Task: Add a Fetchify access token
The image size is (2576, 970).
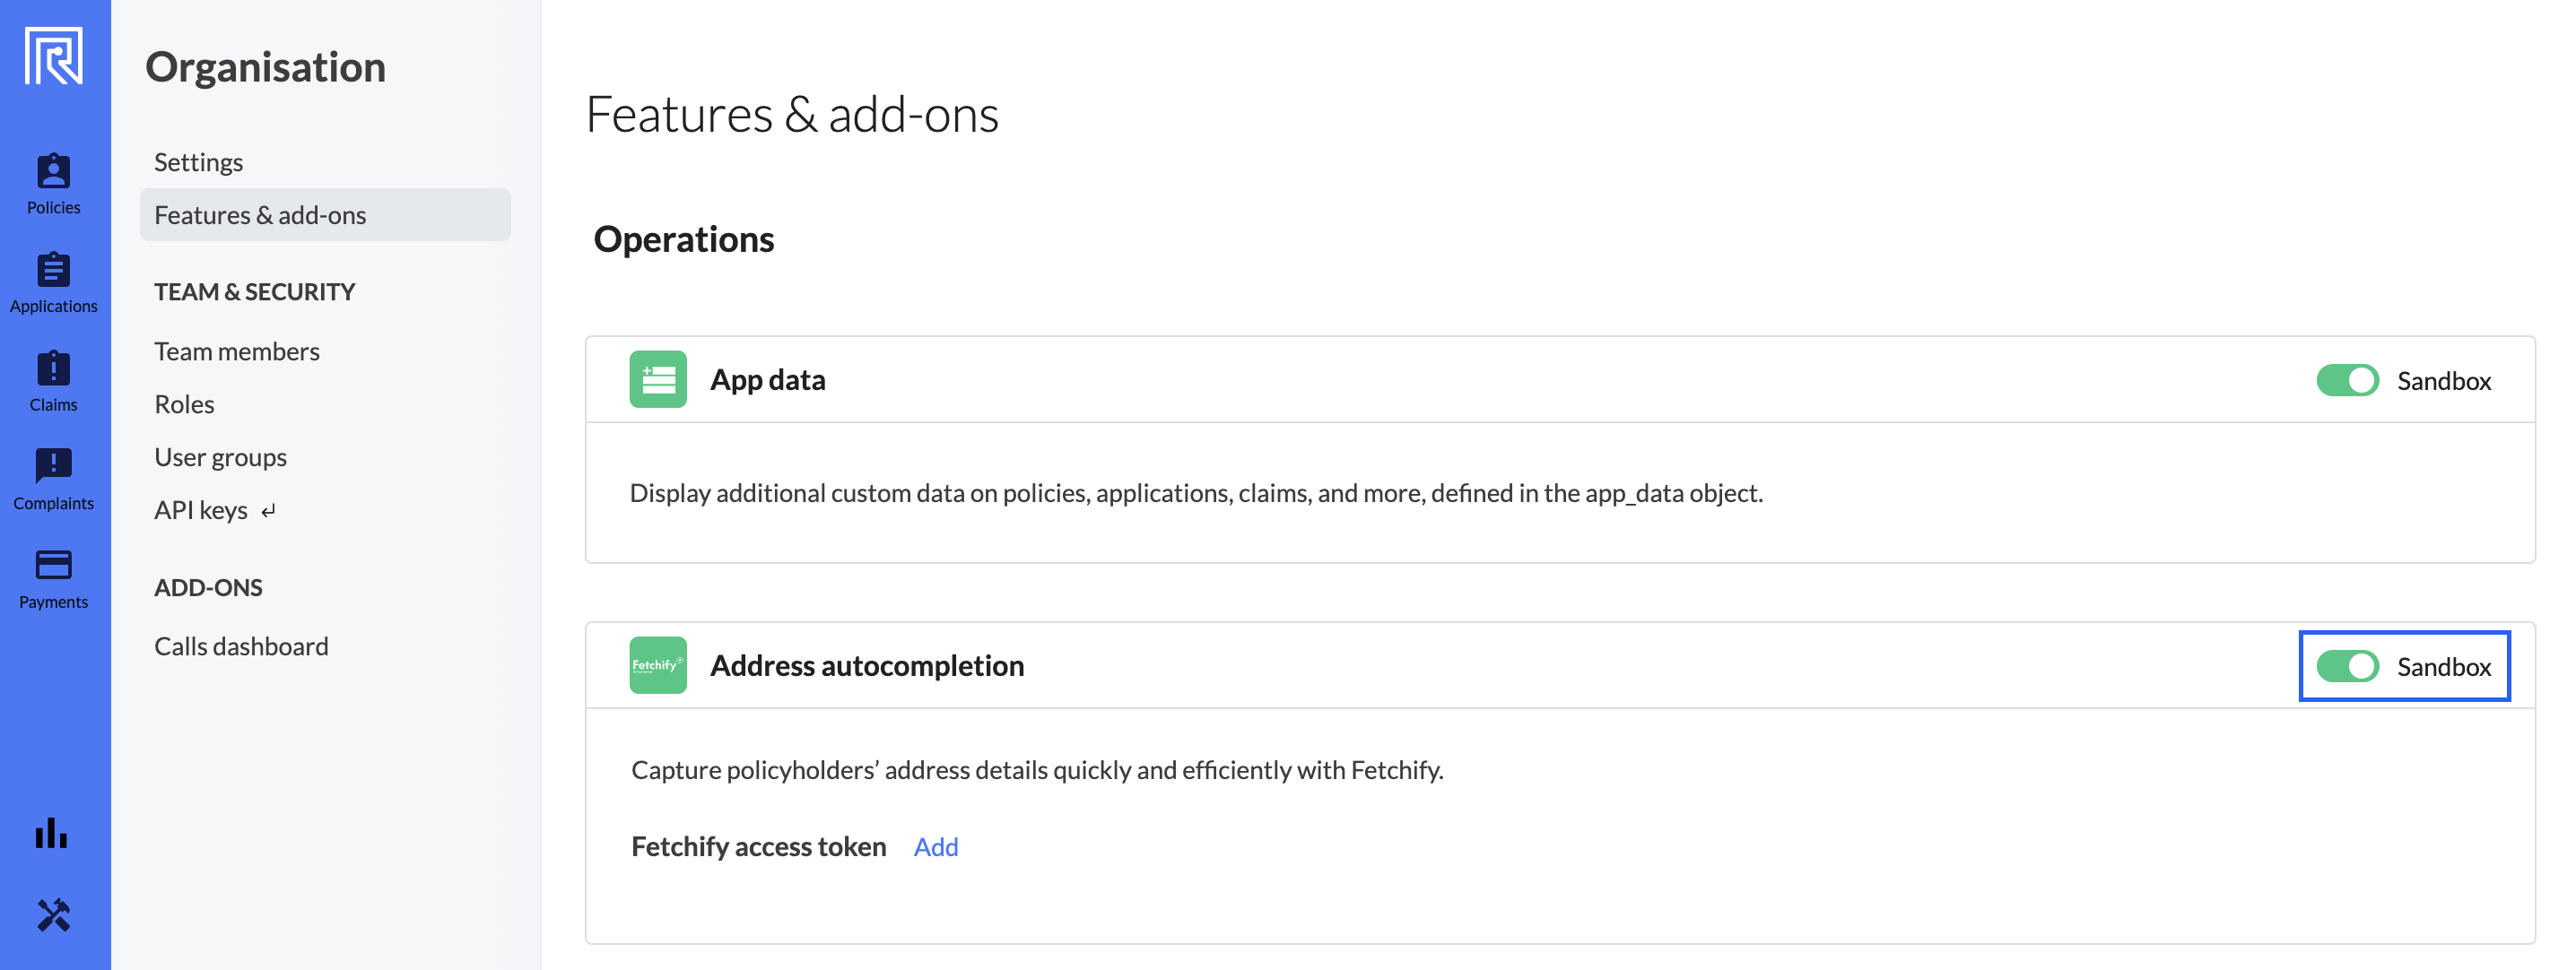Action: pyautogui.click(x=936, y=846)
